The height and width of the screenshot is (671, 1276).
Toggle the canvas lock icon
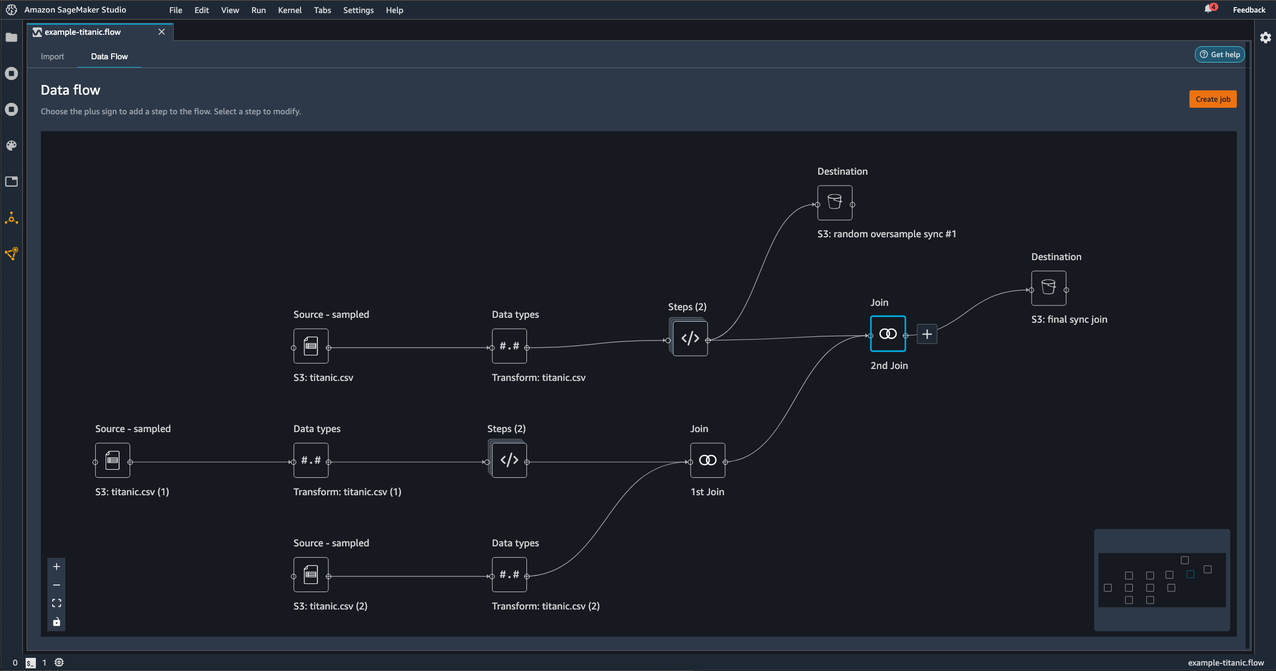pyautogui.click(x=56, y=622)
